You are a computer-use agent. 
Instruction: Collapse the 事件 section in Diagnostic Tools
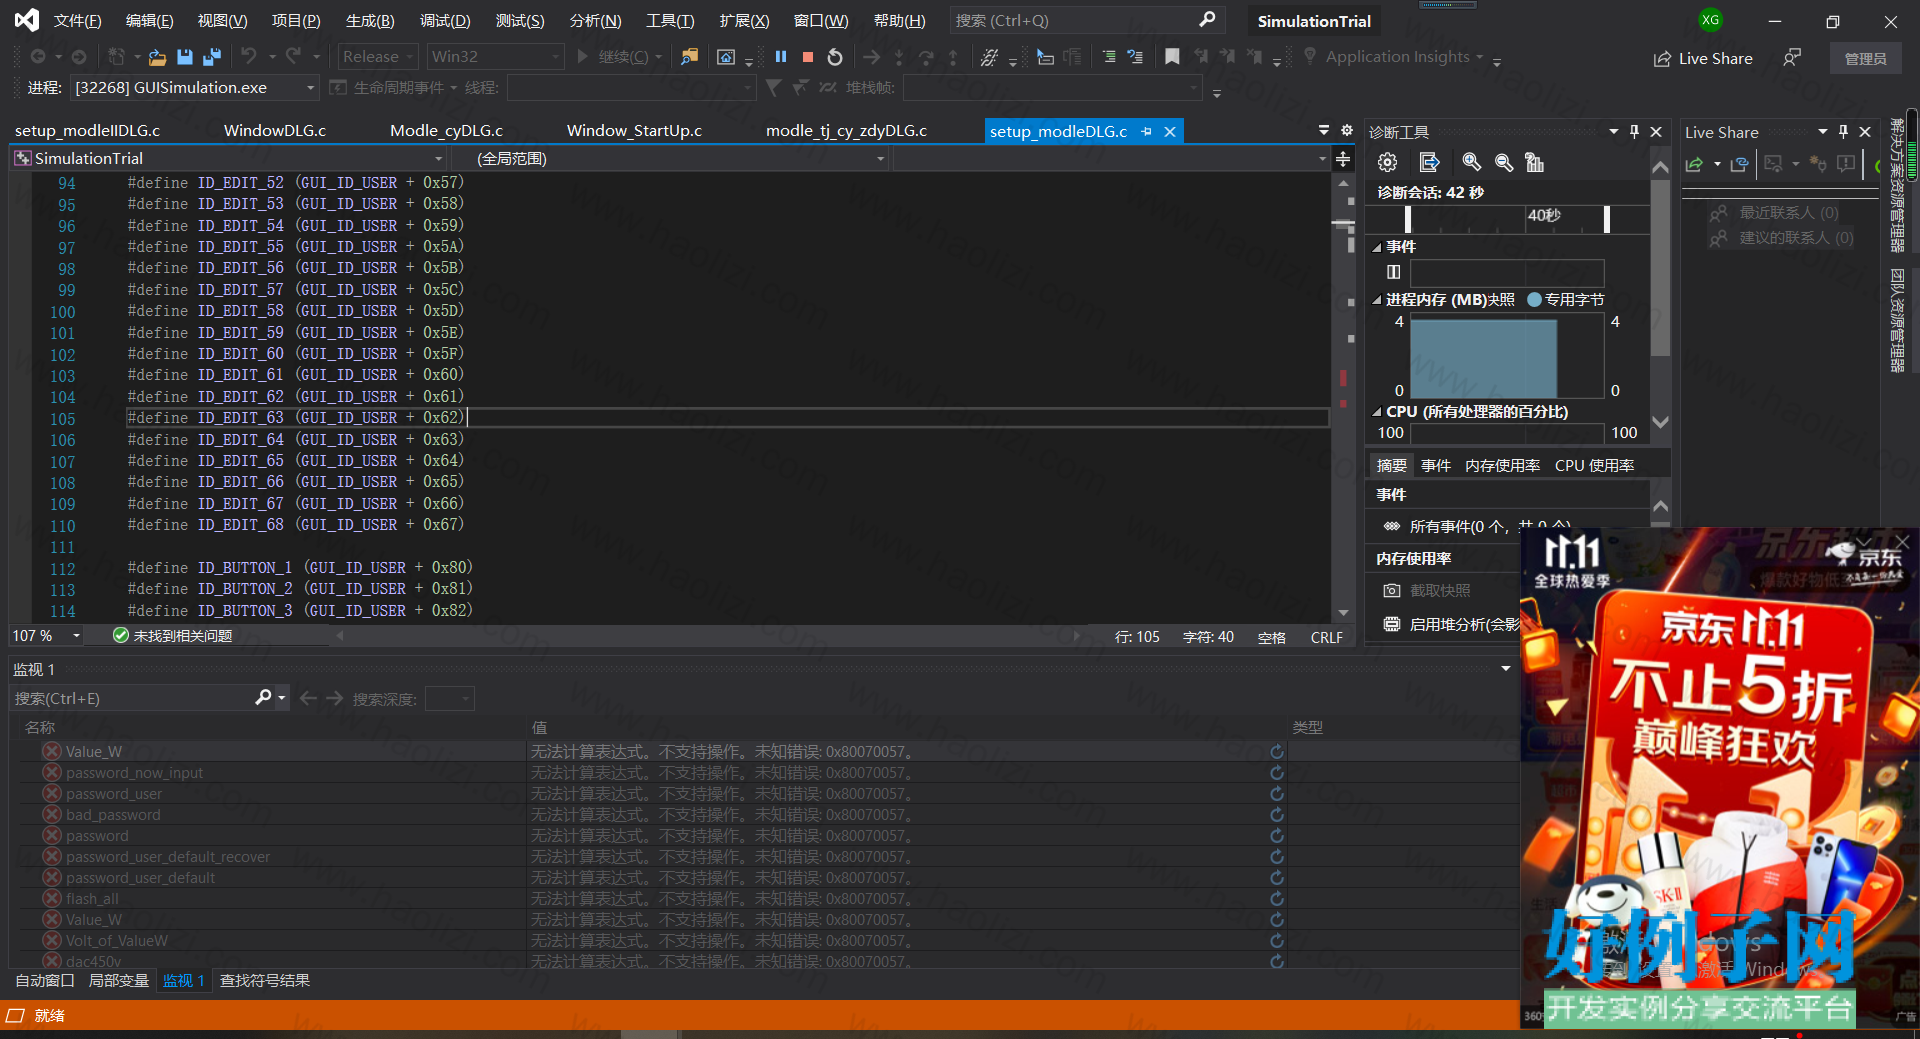1377,247
